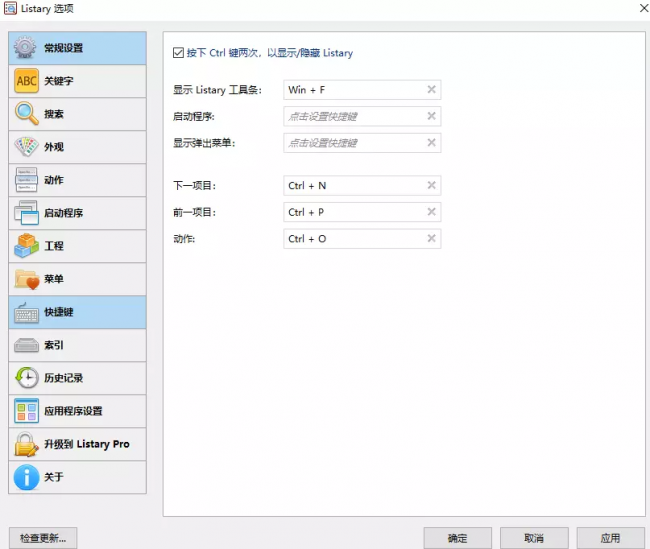Clear the 显示弹出菜单 hotkey field

tap(432, 143)
